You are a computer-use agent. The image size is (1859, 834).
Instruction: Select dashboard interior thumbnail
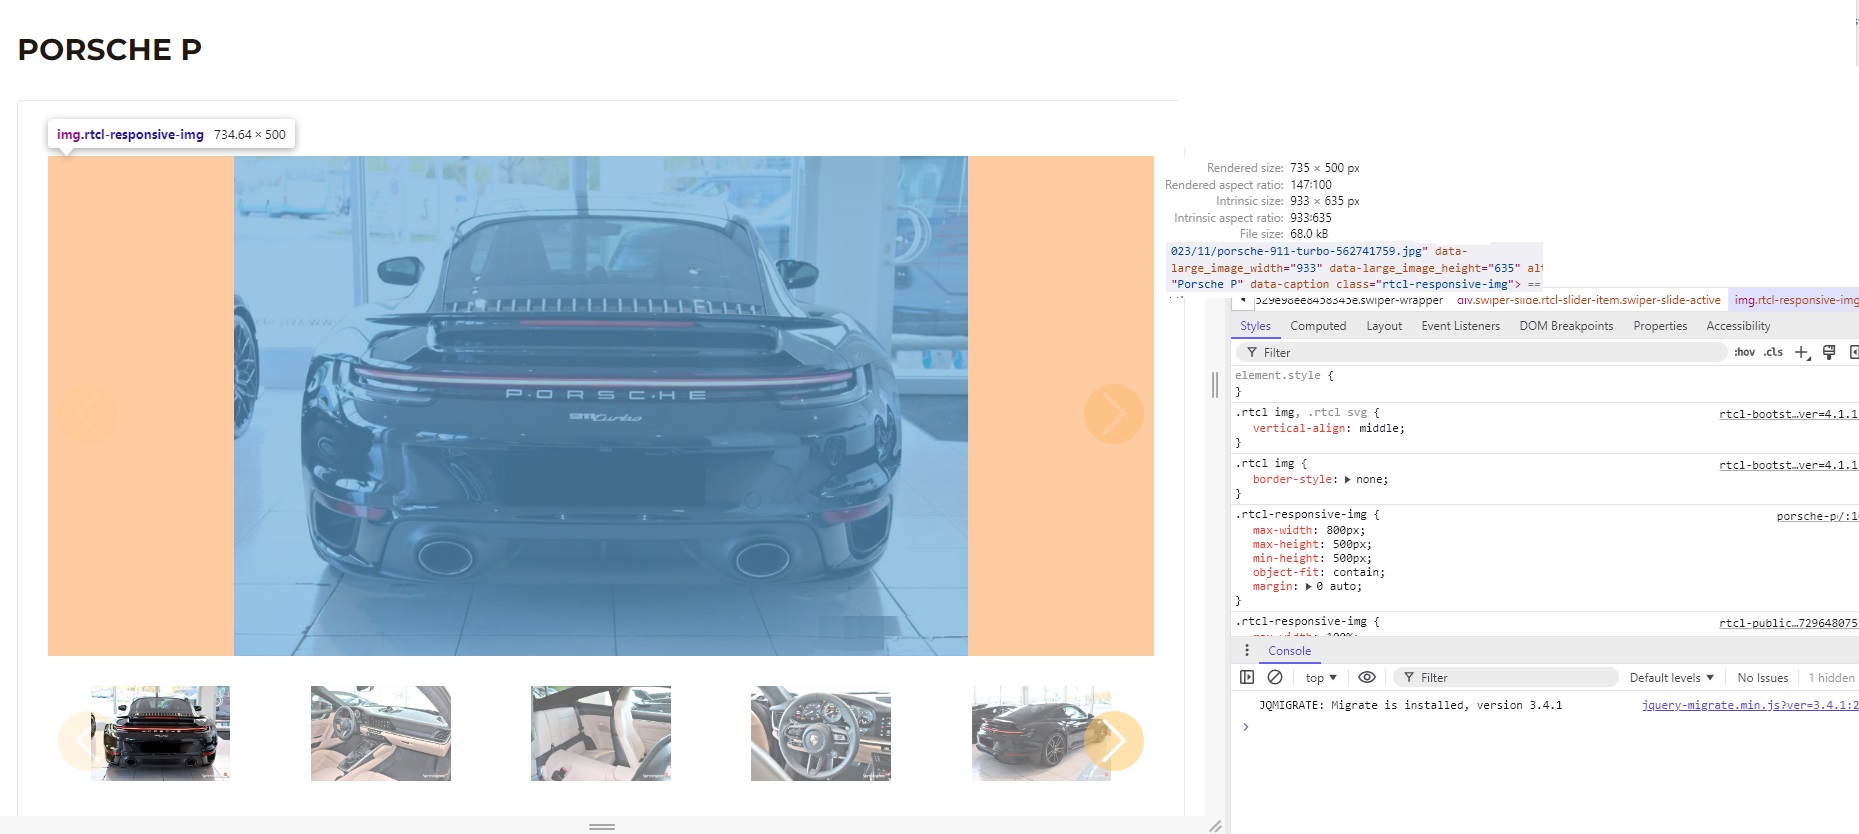(381, 733)
